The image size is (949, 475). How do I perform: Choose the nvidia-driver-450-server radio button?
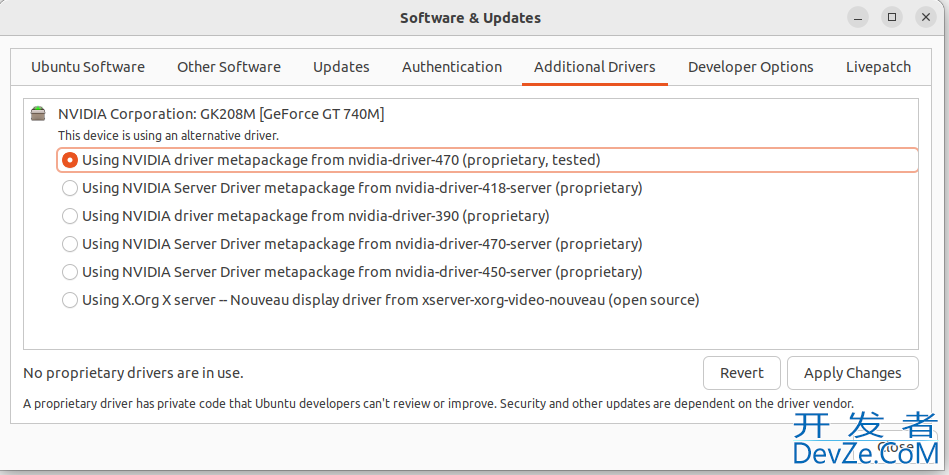click(x=70, y=272)
